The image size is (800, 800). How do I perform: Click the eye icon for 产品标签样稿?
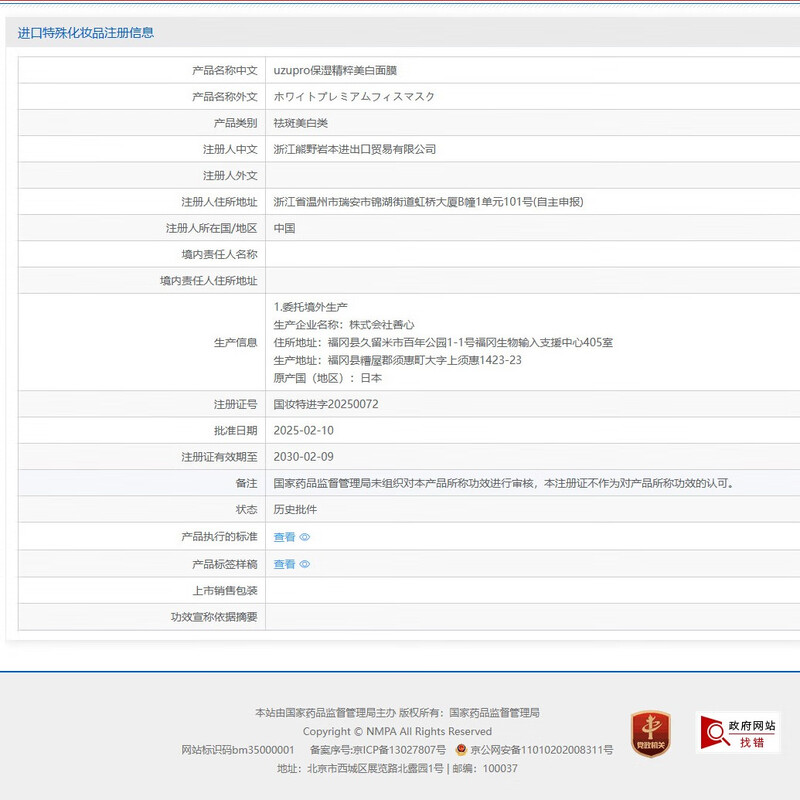[x=305, y=564]
